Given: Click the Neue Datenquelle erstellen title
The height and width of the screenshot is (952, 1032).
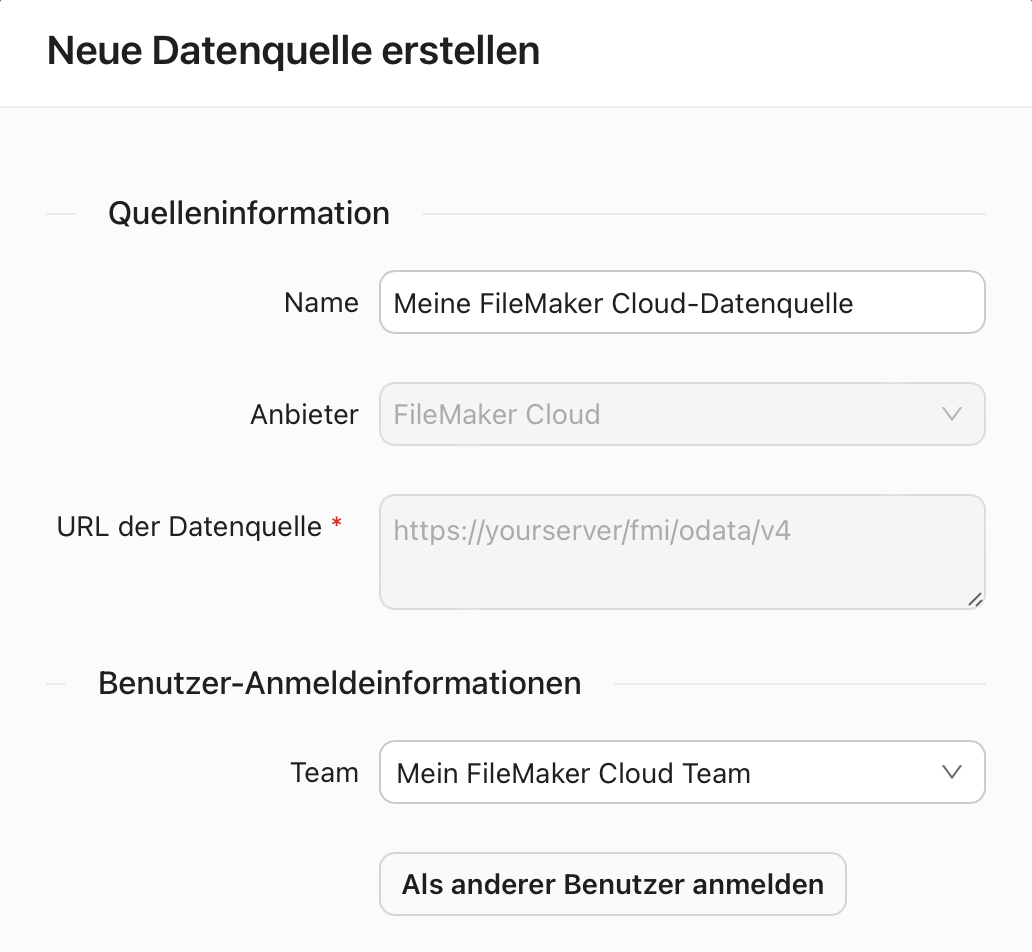Looking at the screenshot, I should [293, 51].
